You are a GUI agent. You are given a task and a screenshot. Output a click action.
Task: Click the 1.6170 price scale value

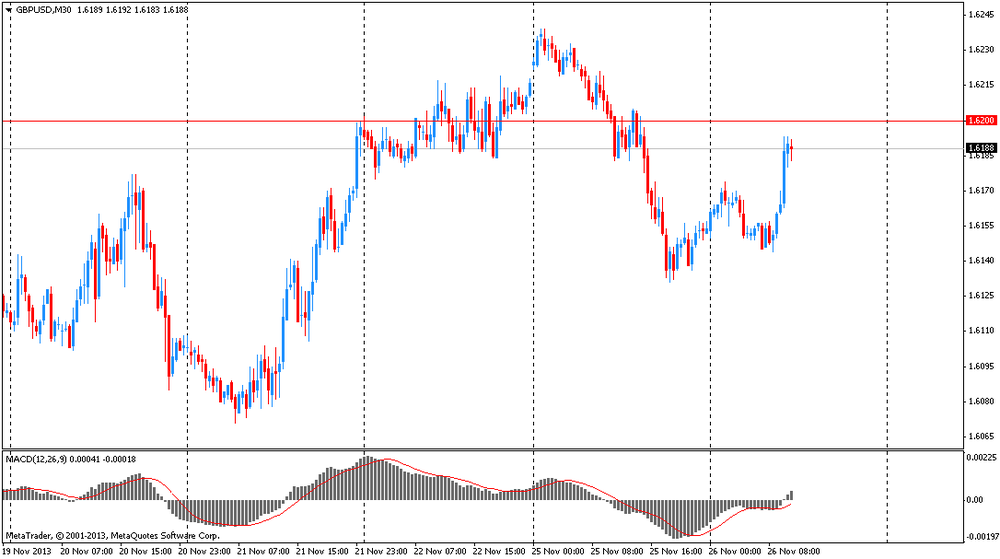point(981,190)
